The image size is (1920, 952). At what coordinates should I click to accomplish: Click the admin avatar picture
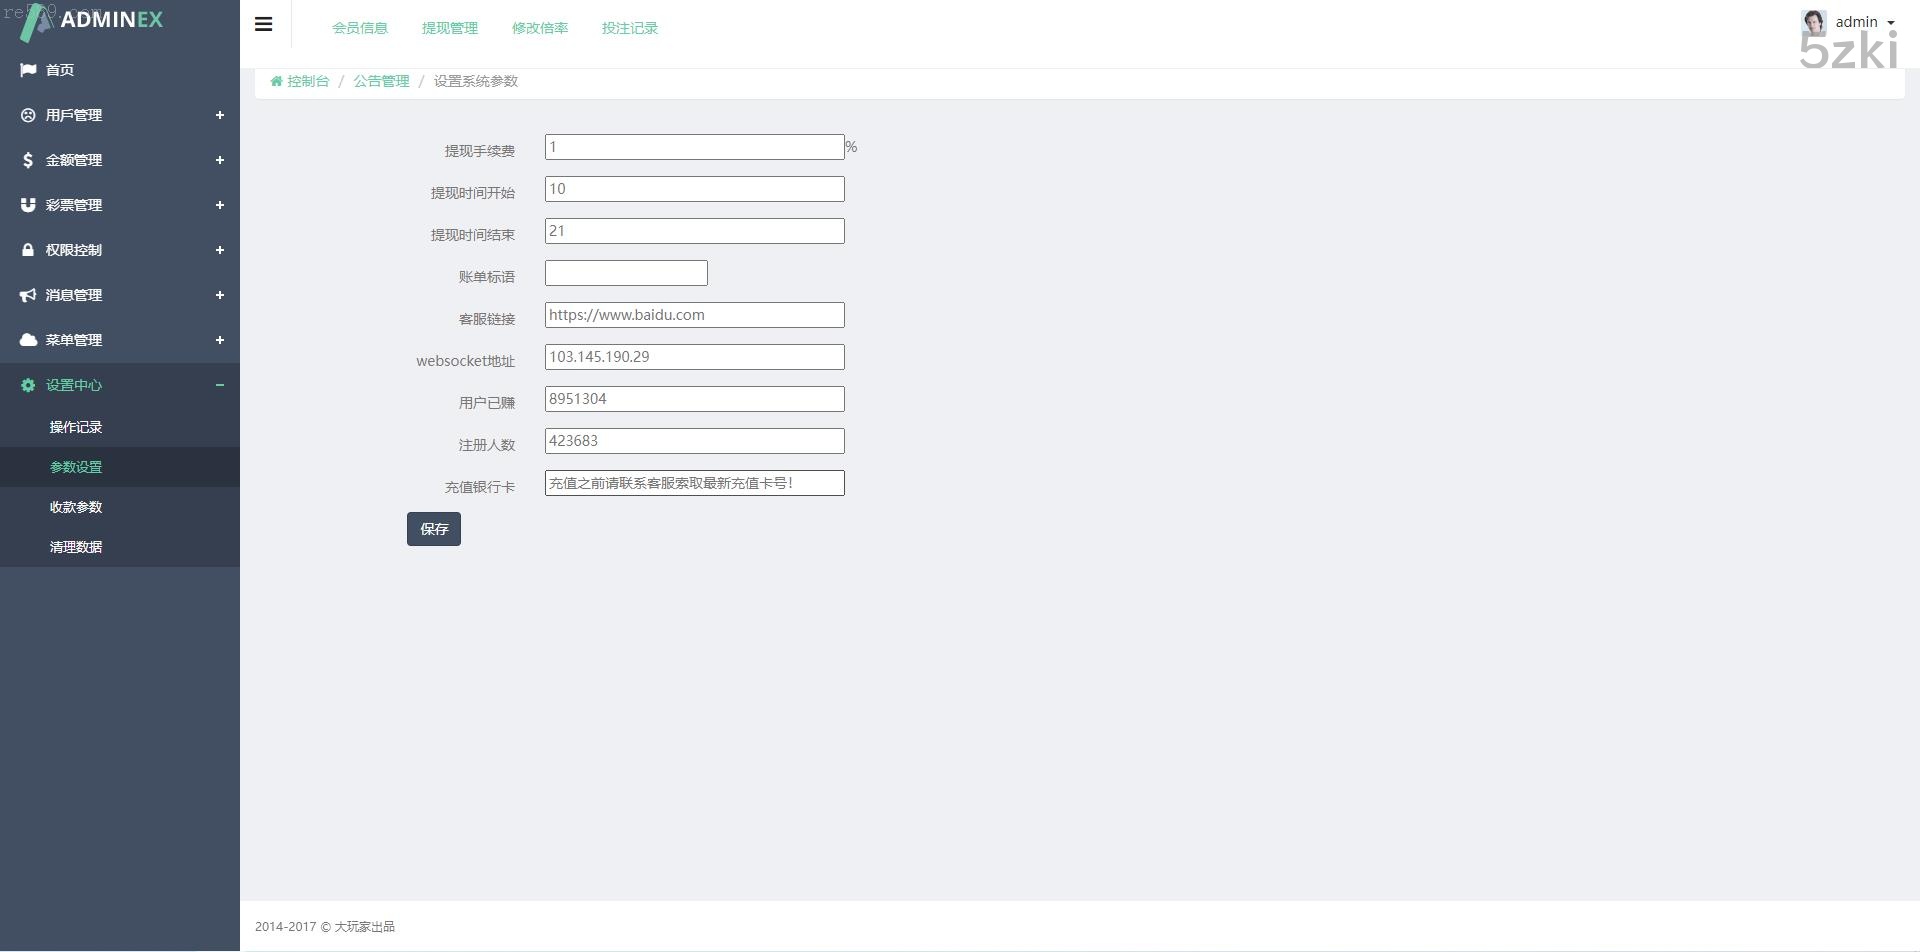[1813, 22]
